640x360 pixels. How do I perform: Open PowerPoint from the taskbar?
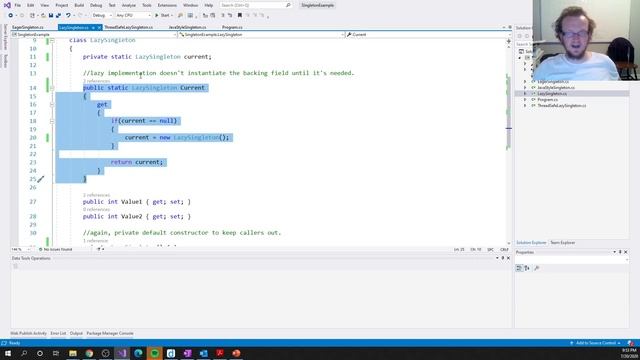point(236,353)
